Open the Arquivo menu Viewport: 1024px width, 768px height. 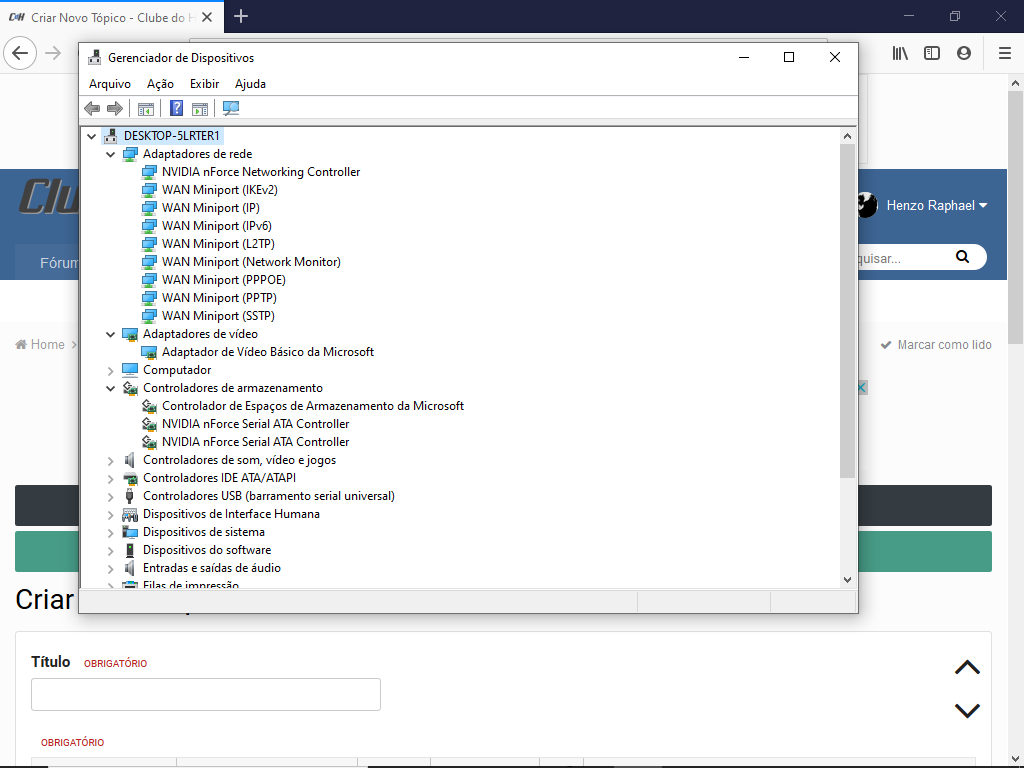[x=110, y=84]
